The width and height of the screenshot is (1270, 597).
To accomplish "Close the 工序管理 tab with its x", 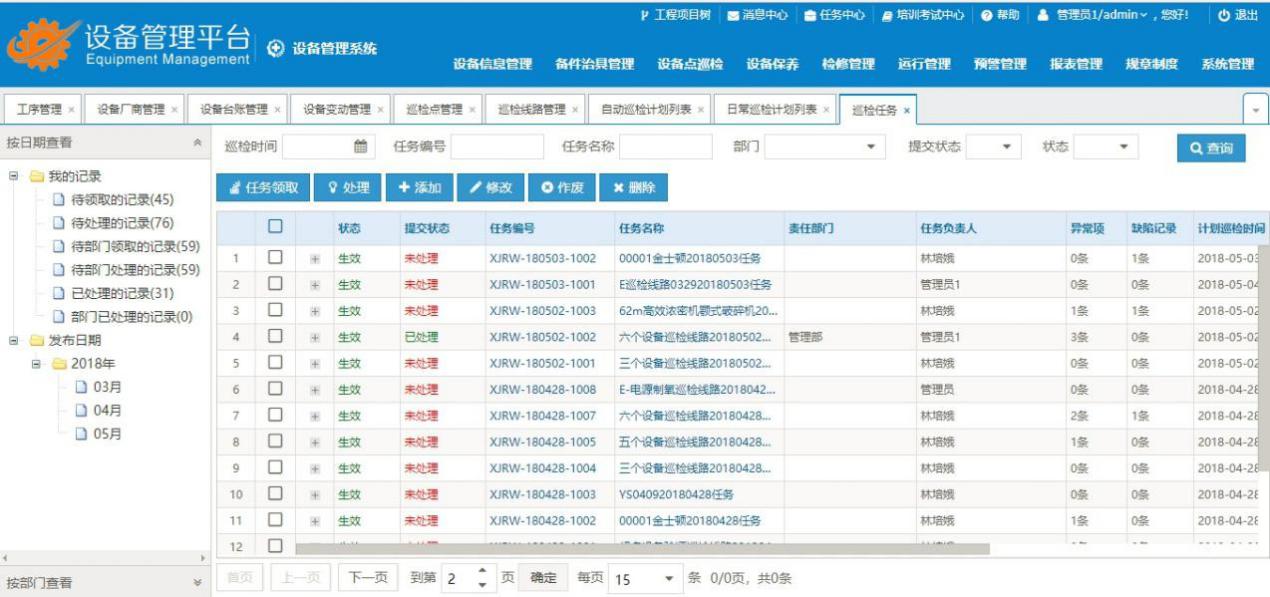I will click(x=71, y=110).
